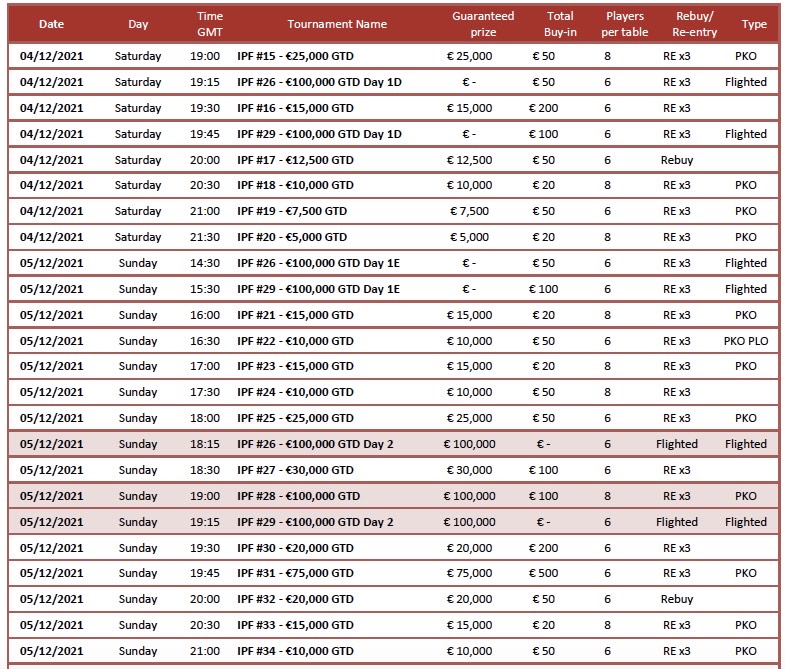Select IPF #26 - €100,000 GTD Day 1E
Image resolution: width=785 pixels, height=669 pixels.
tap(318, 263)
